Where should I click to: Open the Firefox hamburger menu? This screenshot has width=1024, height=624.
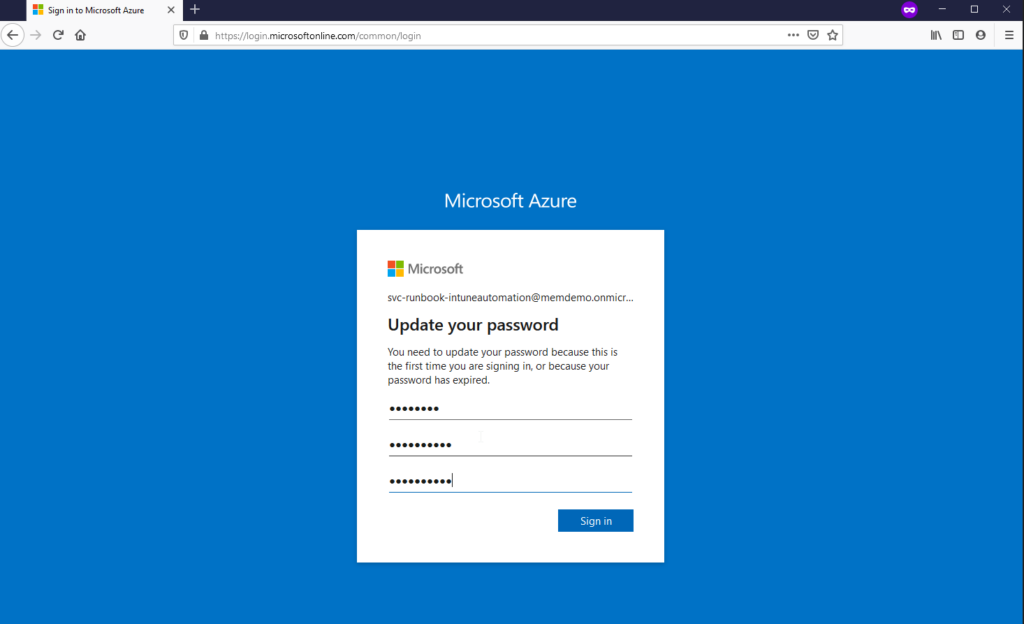[x=1009, y=35]
